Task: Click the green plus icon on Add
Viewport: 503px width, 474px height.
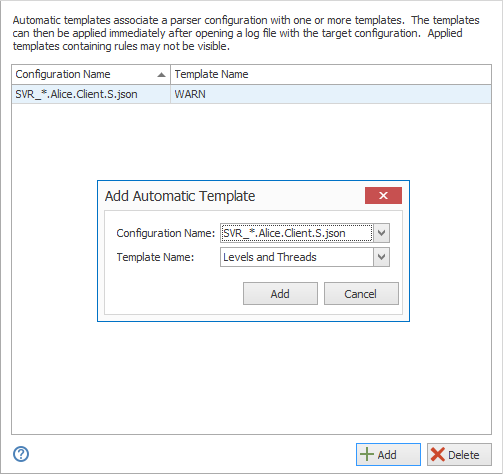Action: click(x=367, y=454)
